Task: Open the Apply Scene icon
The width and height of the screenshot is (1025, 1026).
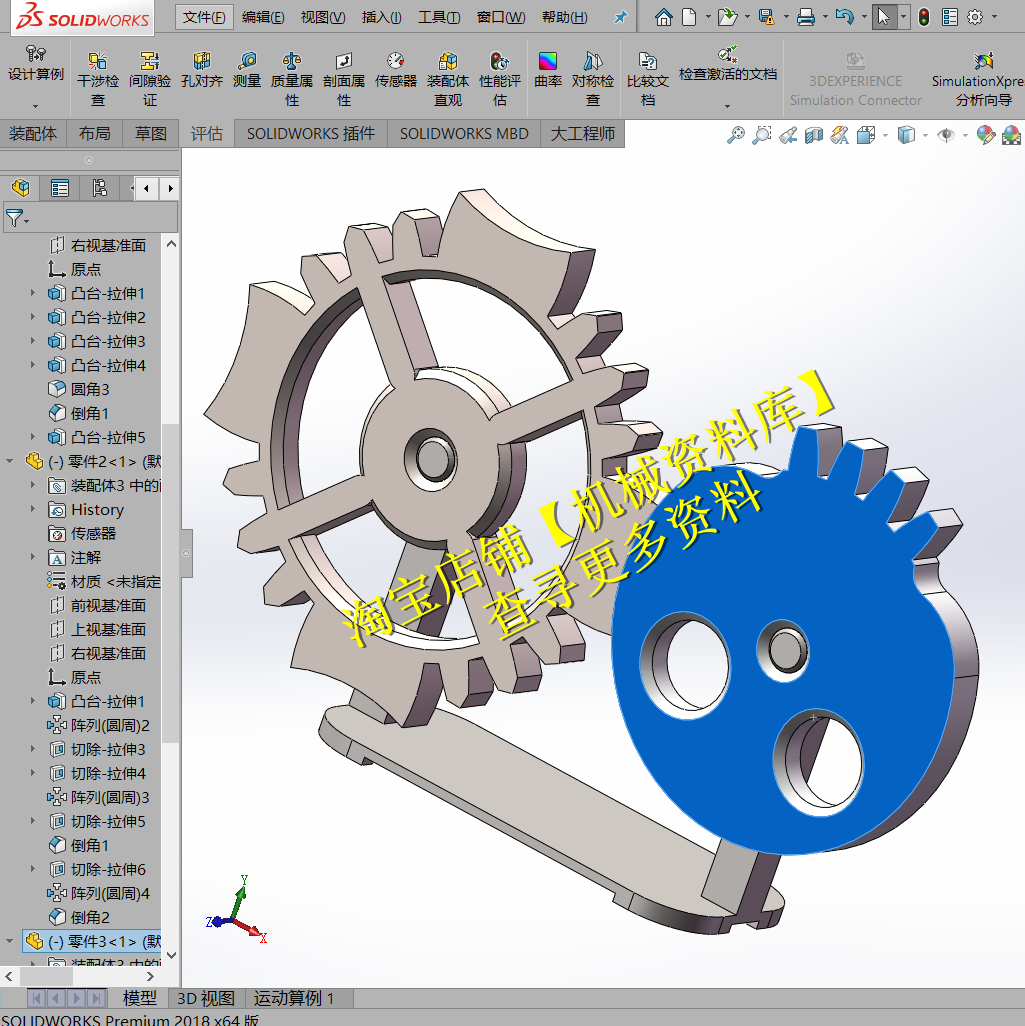Action: coord(1011,135)
